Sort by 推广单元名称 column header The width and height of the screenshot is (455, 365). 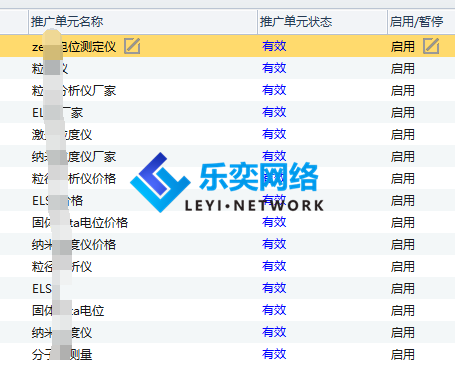click(67, 22)
